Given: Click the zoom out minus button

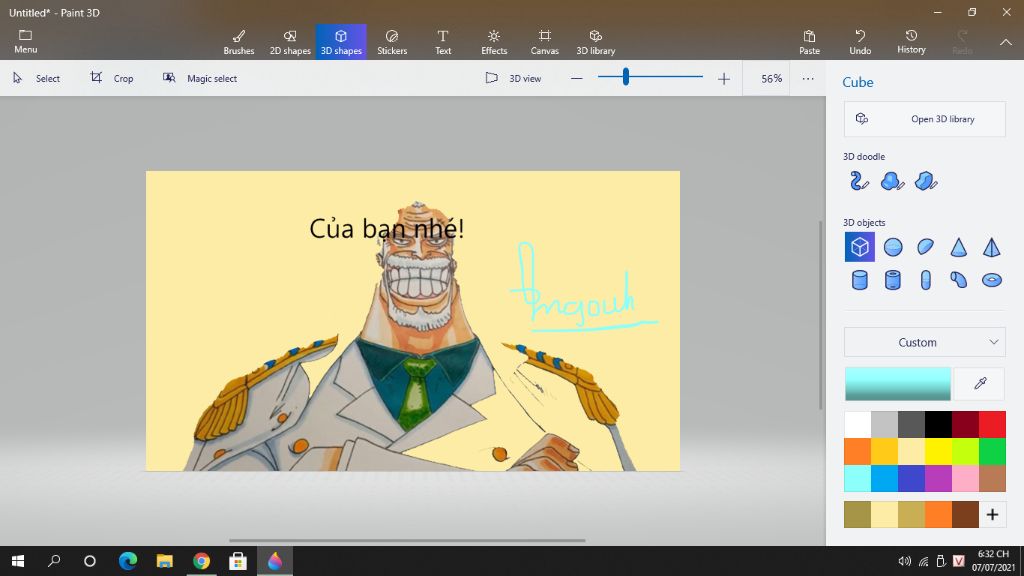Looking at the screenshot, I should point(577,78).
